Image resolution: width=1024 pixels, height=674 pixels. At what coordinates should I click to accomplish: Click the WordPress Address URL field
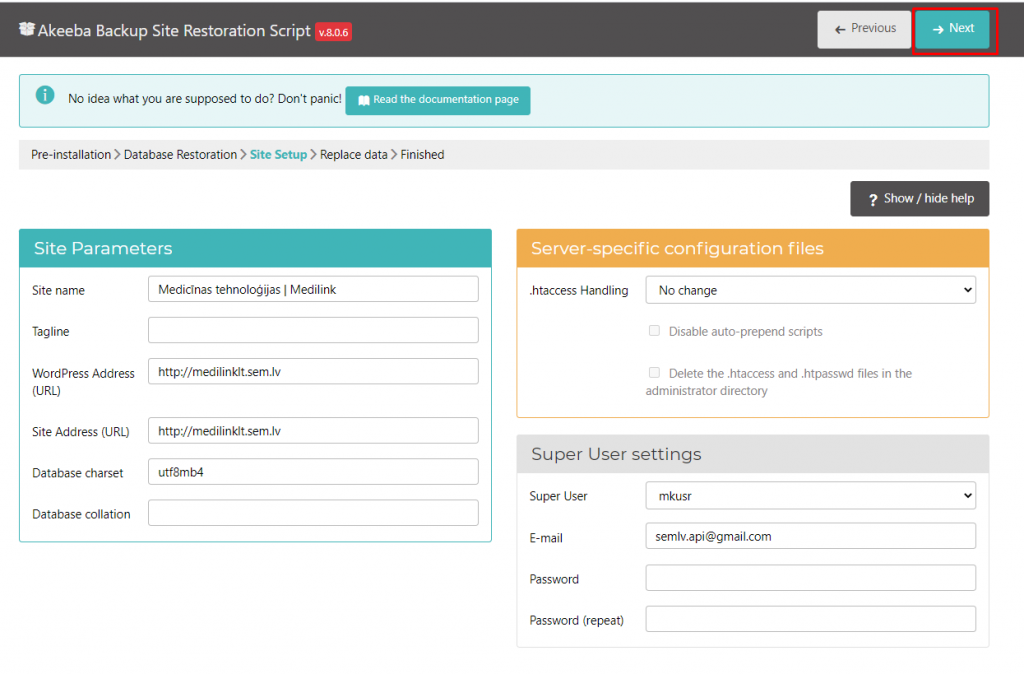[x=313, y=372]
